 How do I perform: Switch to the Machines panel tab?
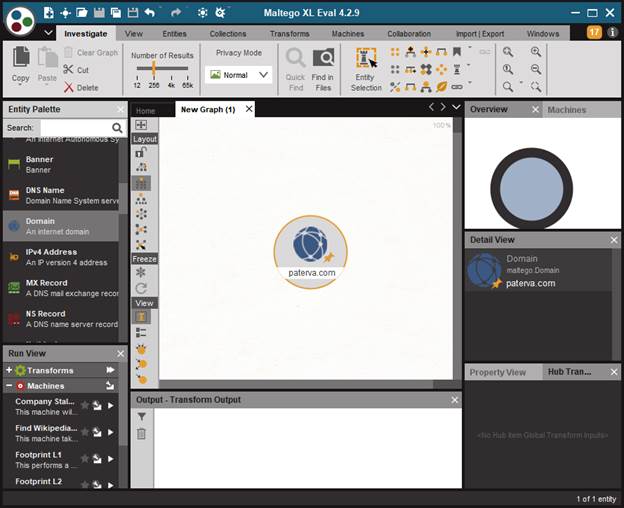coord(566,110)
